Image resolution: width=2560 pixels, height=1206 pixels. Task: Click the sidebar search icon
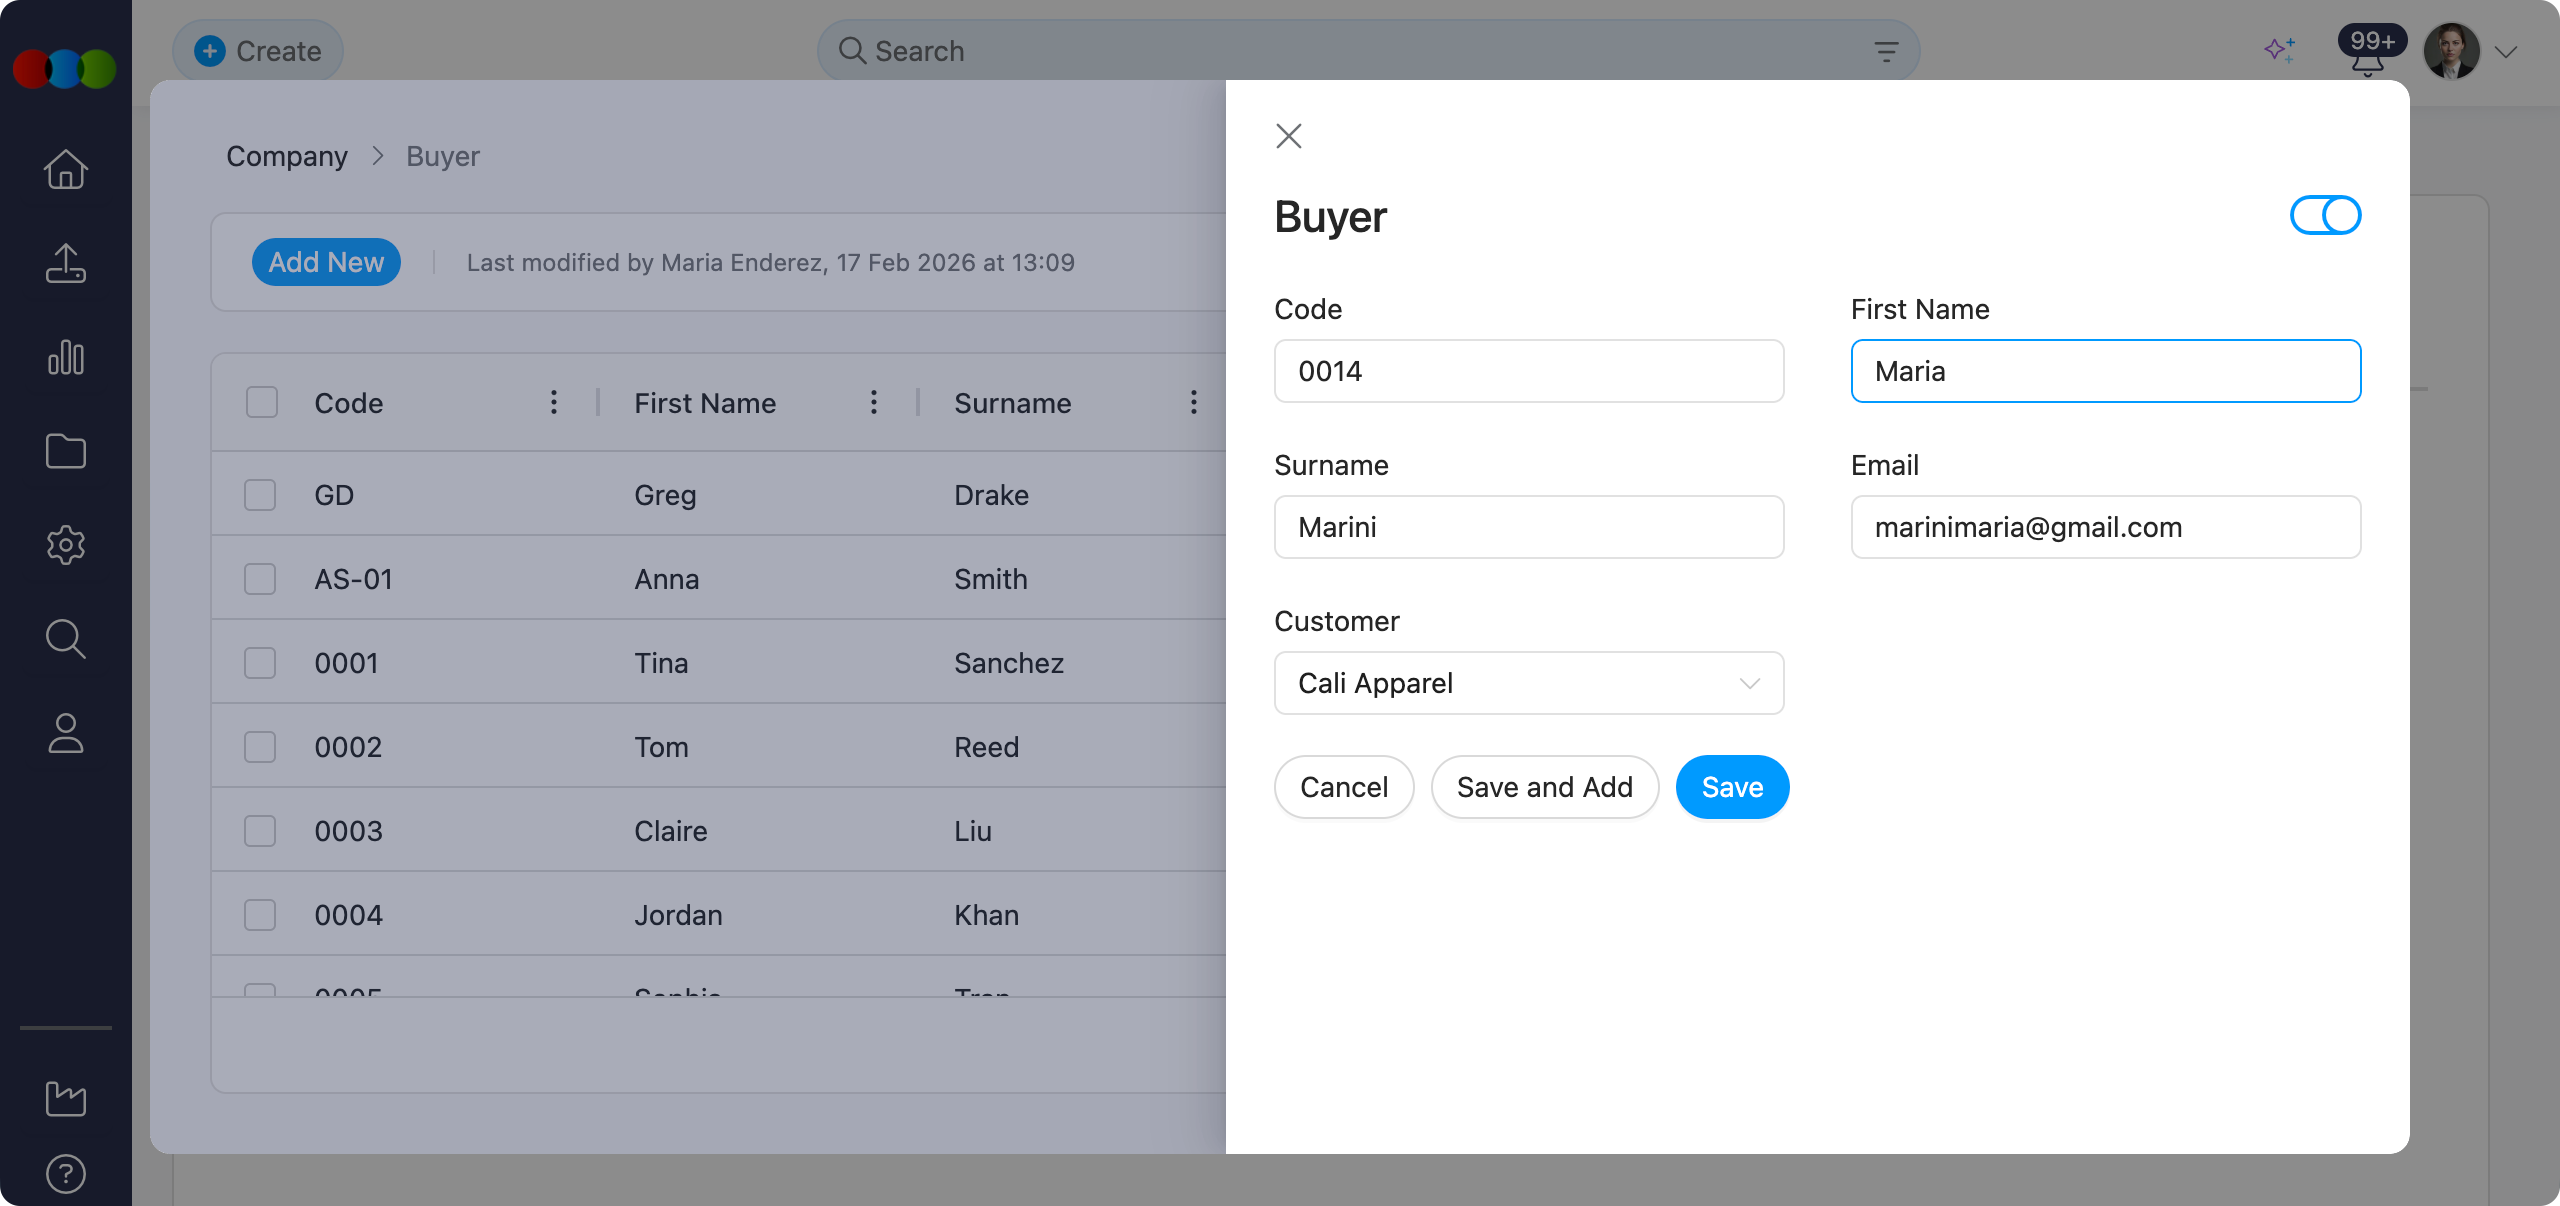coord(65,639)
